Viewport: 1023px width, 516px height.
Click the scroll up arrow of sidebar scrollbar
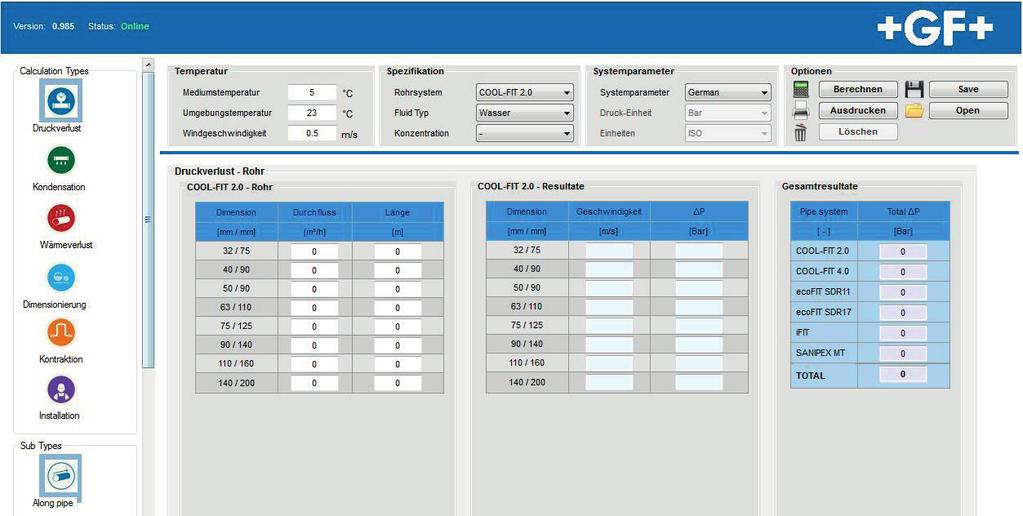148,65
